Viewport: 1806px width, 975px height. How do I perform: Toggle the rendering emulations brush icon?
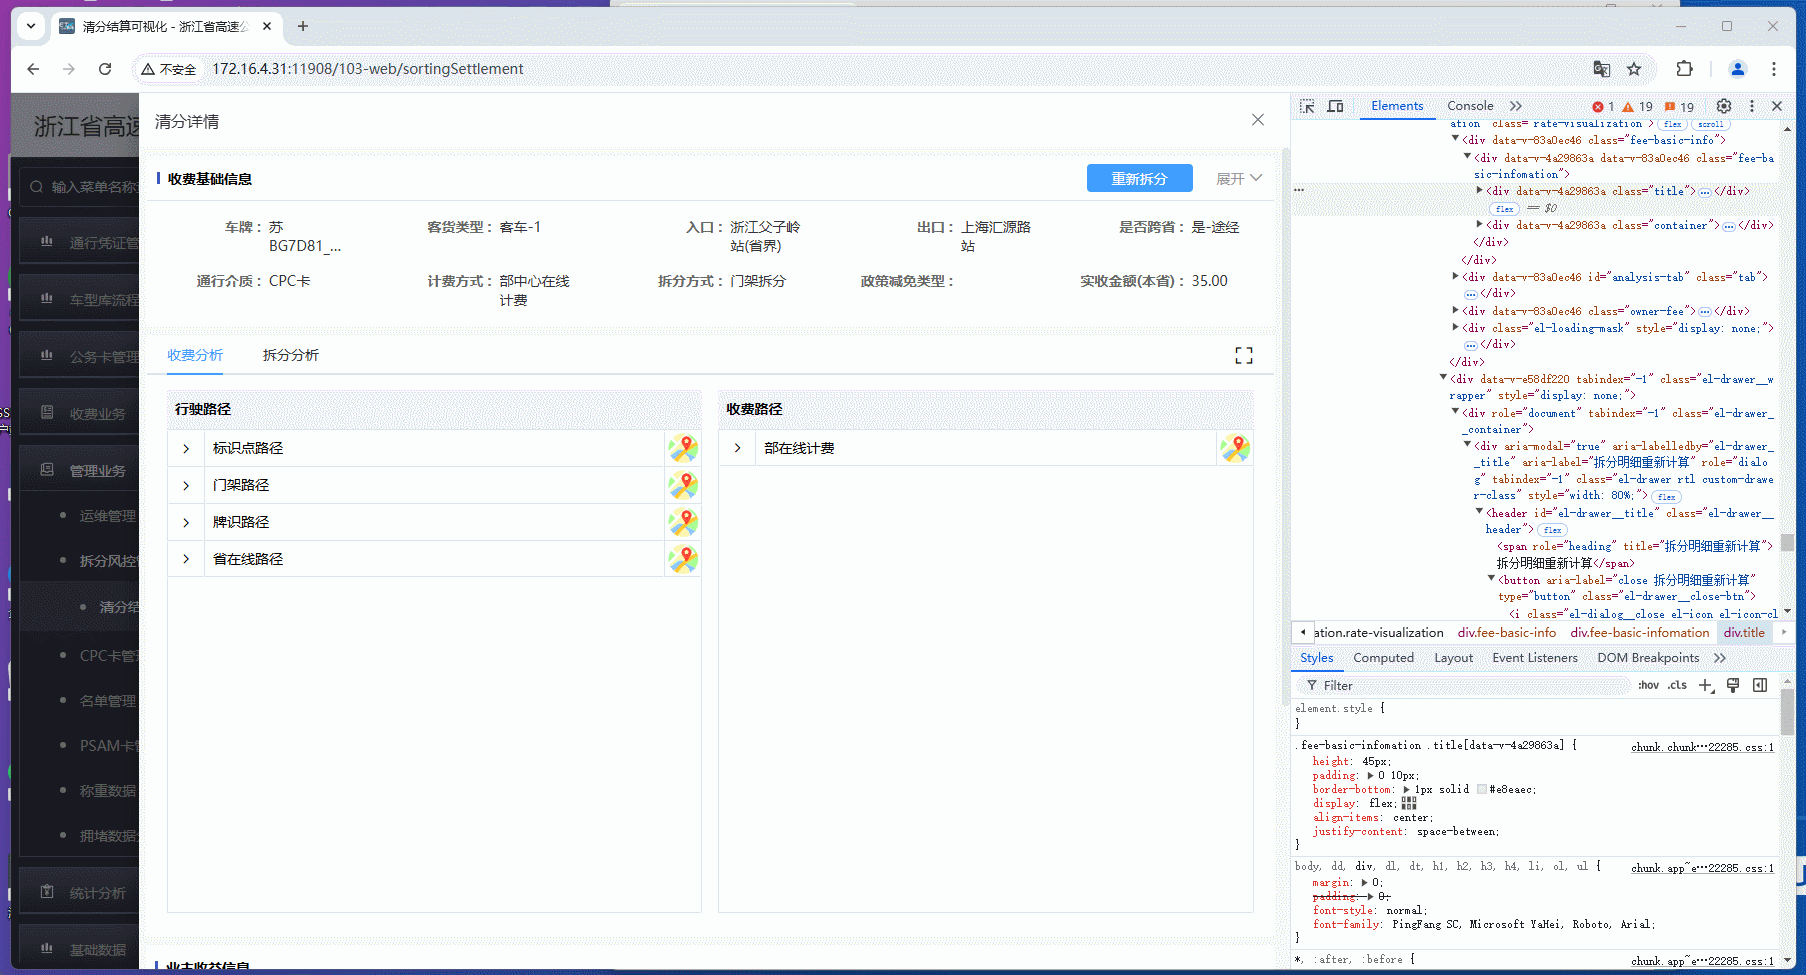(x=1733, y=686)
